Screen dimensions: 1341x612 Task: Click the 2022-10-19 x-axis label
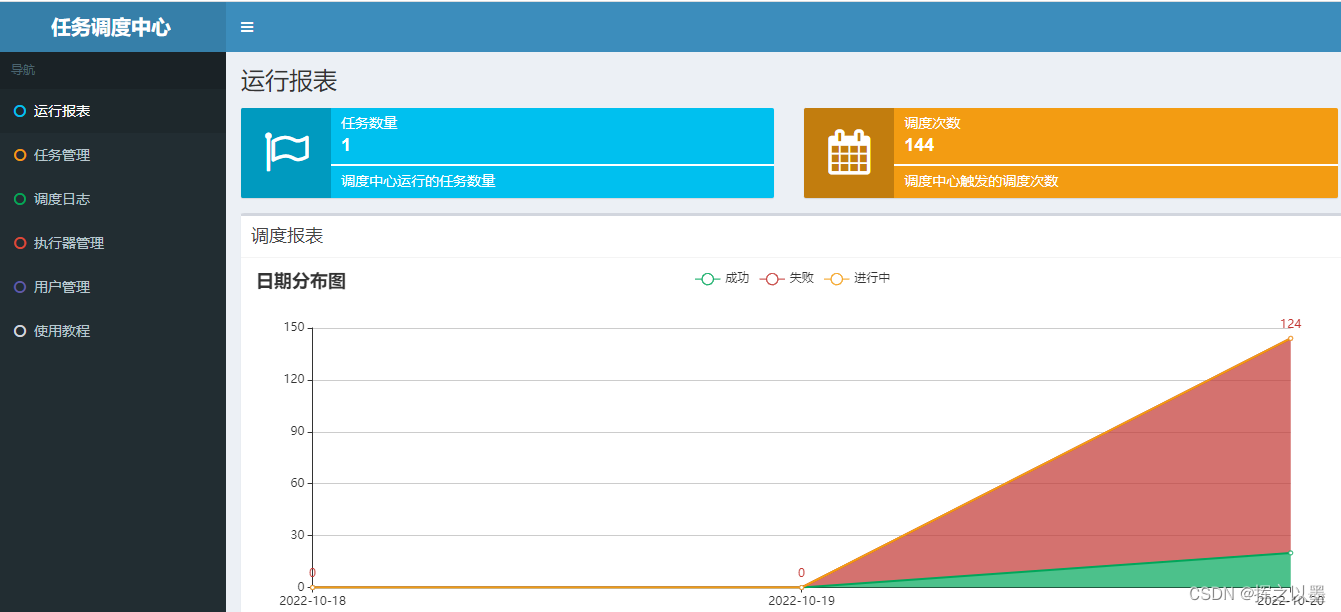pos(801,601)
